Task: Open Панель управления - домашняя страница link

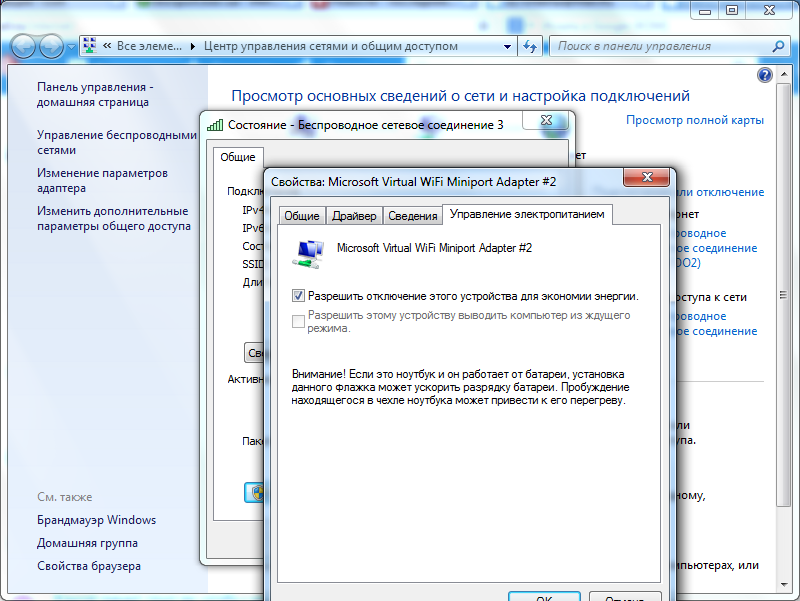Action: (95, 94)
